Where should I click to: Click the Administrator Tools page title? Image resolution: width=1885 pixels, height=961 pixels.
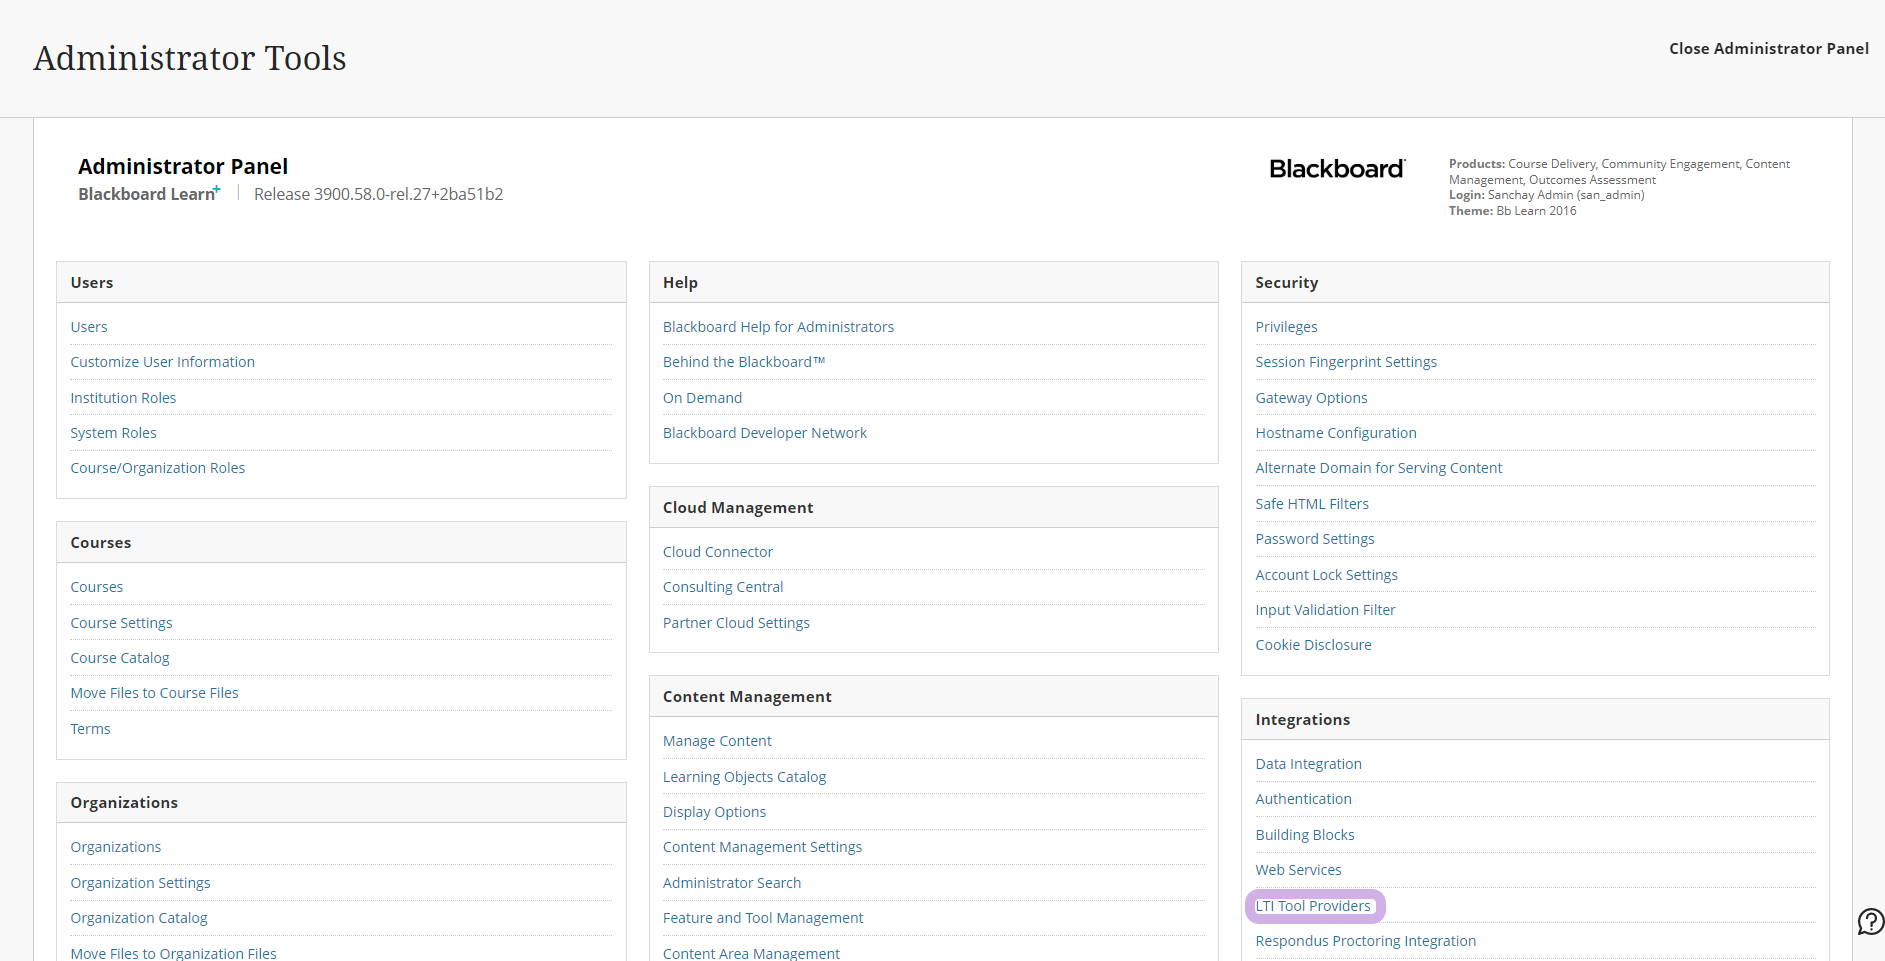point(190,58)
